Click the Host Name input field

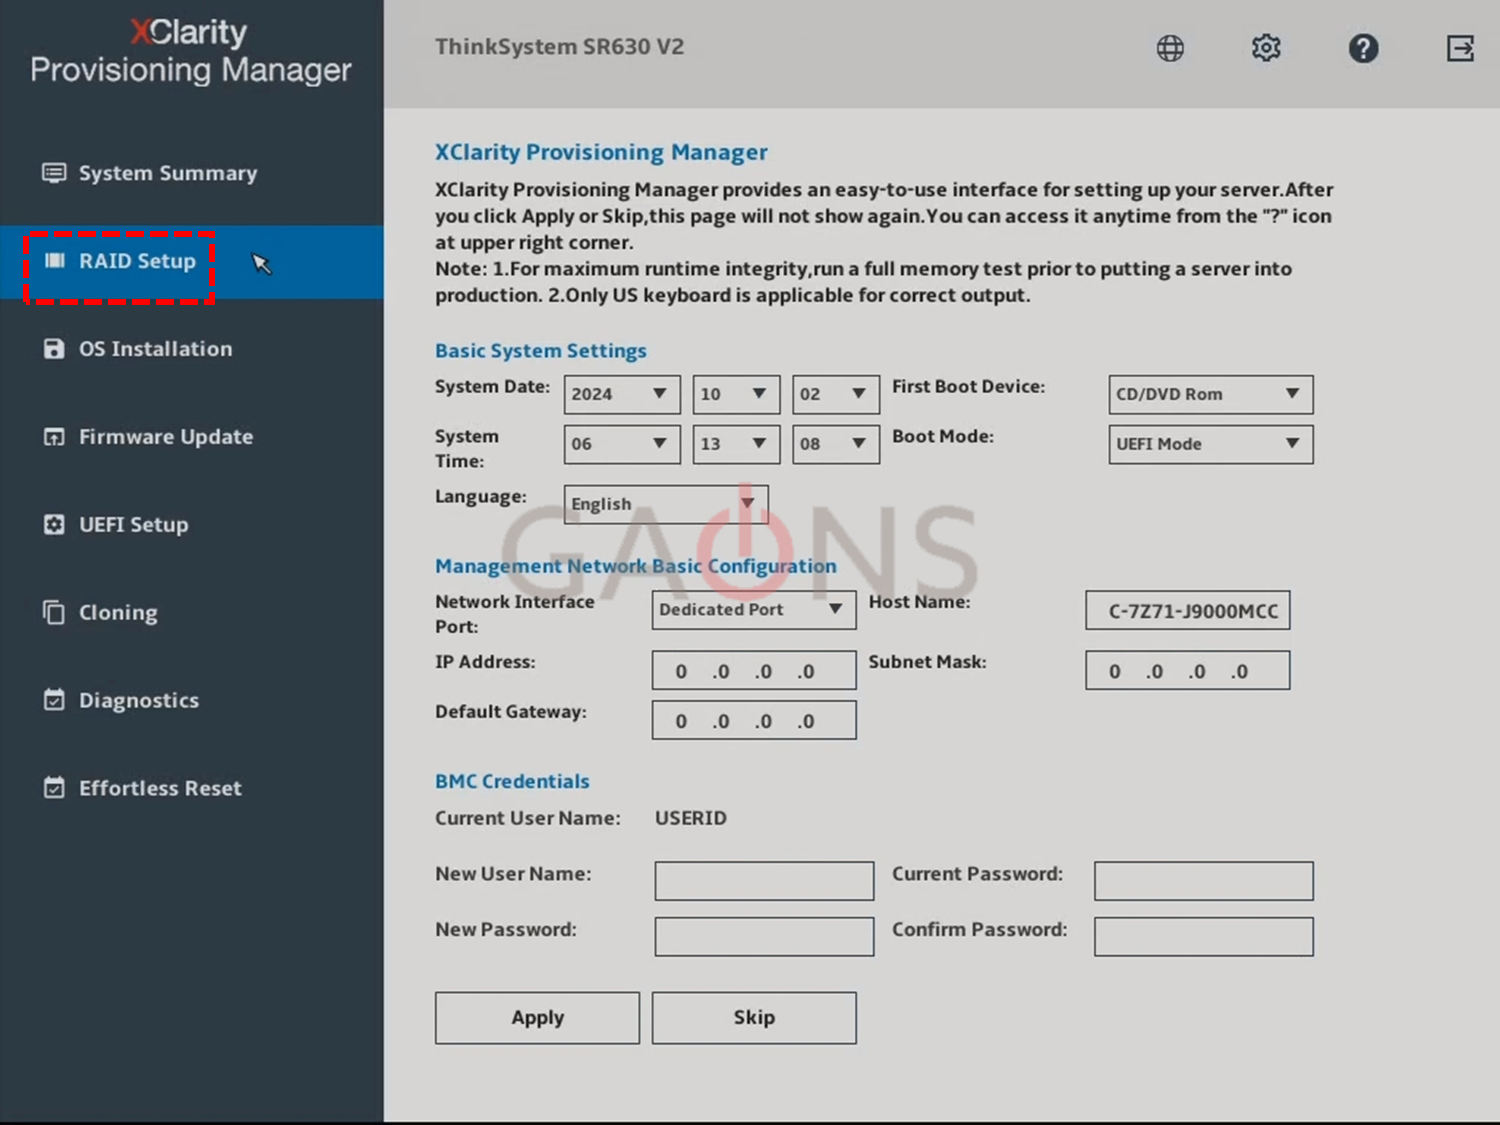(x=1188, y=610)
